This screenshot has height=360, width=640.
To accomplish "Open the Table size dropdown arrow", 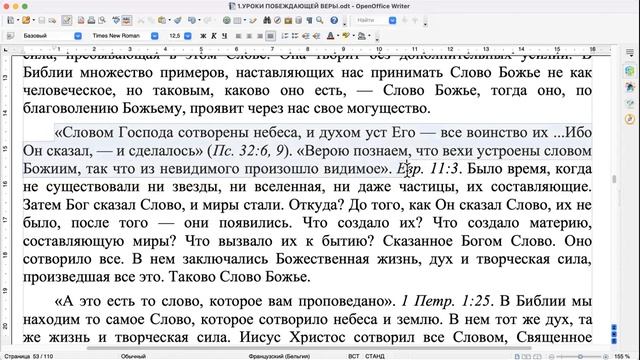I will click(x=244, y=20).
